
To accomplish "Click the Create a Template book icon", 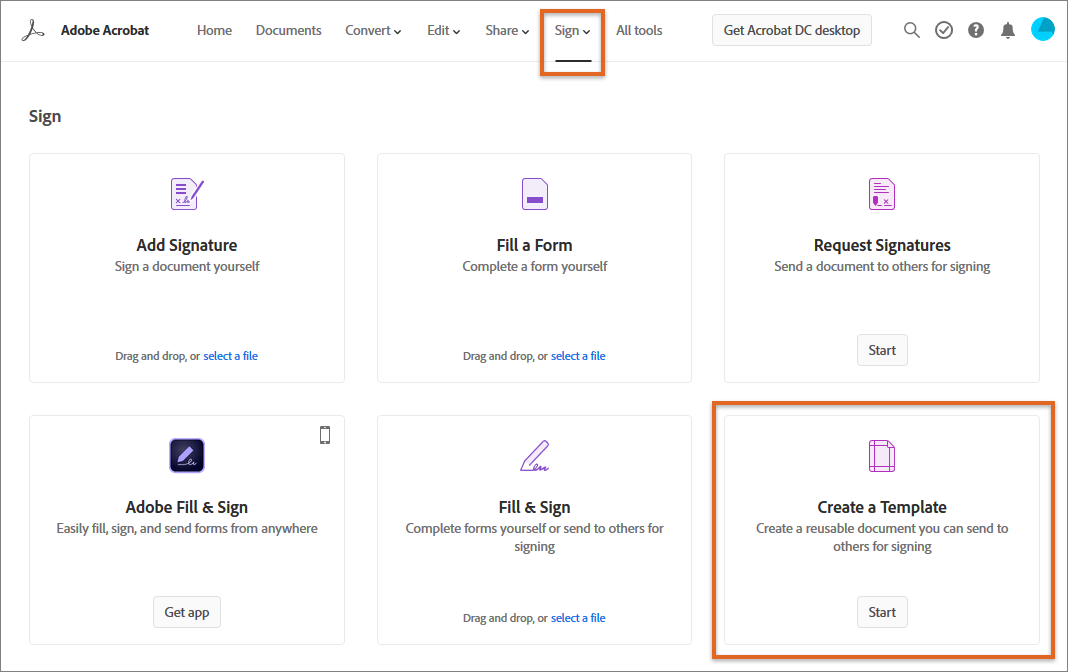I will point(881,455).
